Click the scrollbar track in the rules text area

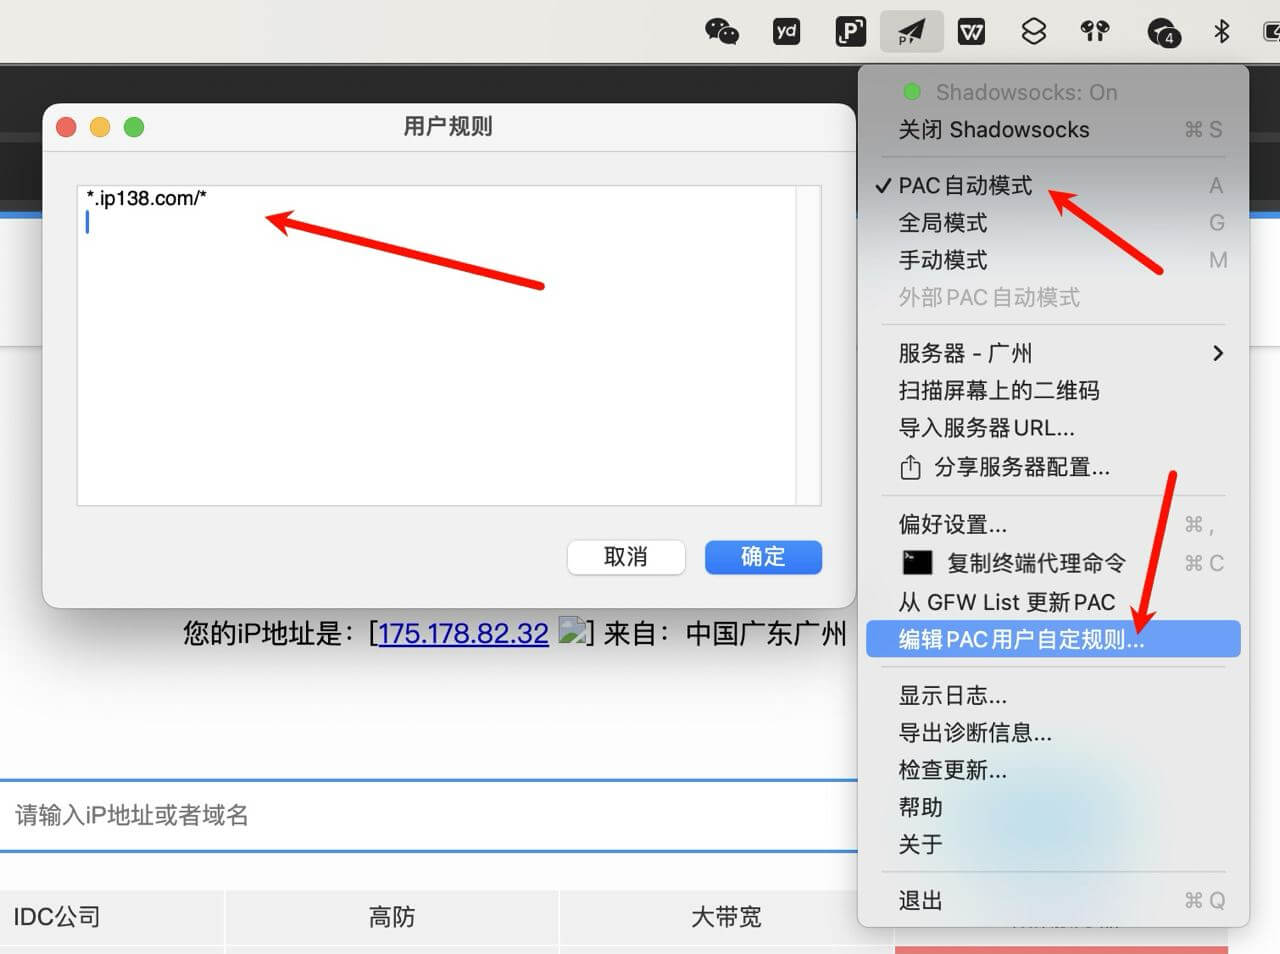808,345
